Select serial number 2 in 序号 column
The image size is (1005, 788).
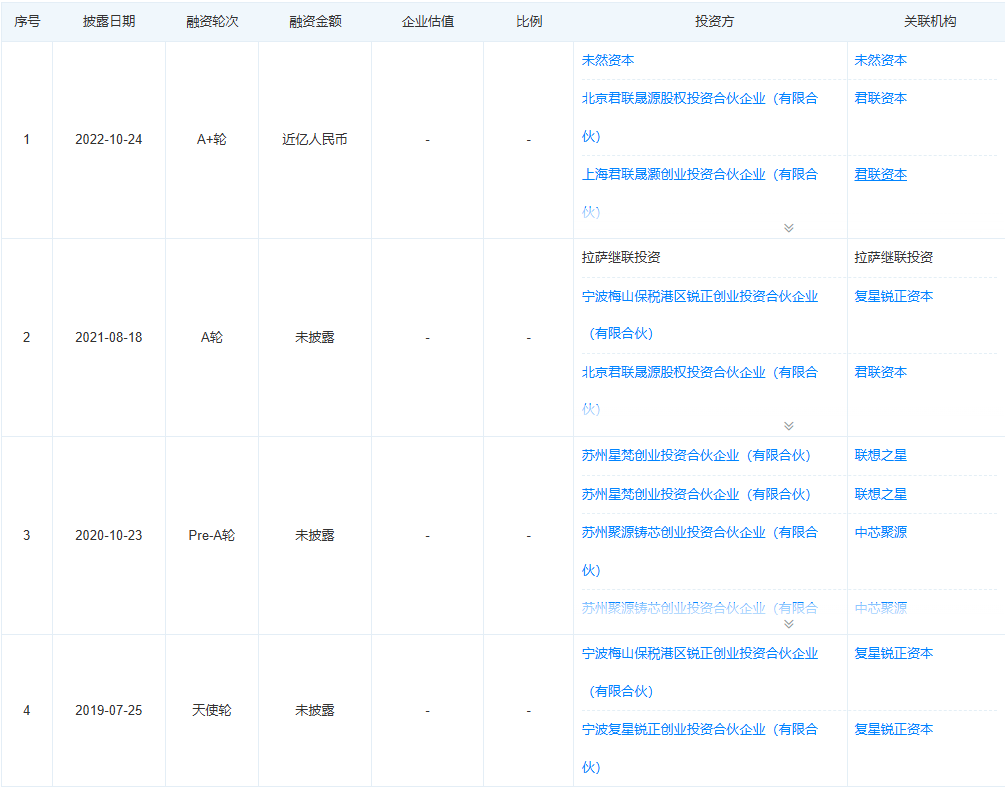(26, 337)
